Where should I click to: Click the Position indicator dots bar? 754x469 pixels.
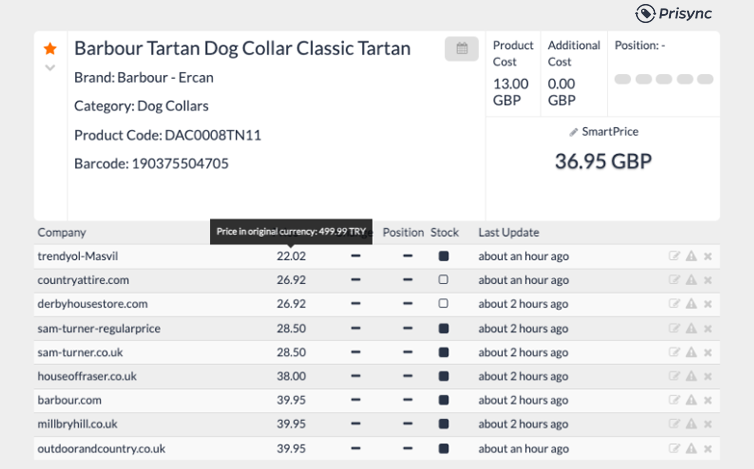[663, 79]
